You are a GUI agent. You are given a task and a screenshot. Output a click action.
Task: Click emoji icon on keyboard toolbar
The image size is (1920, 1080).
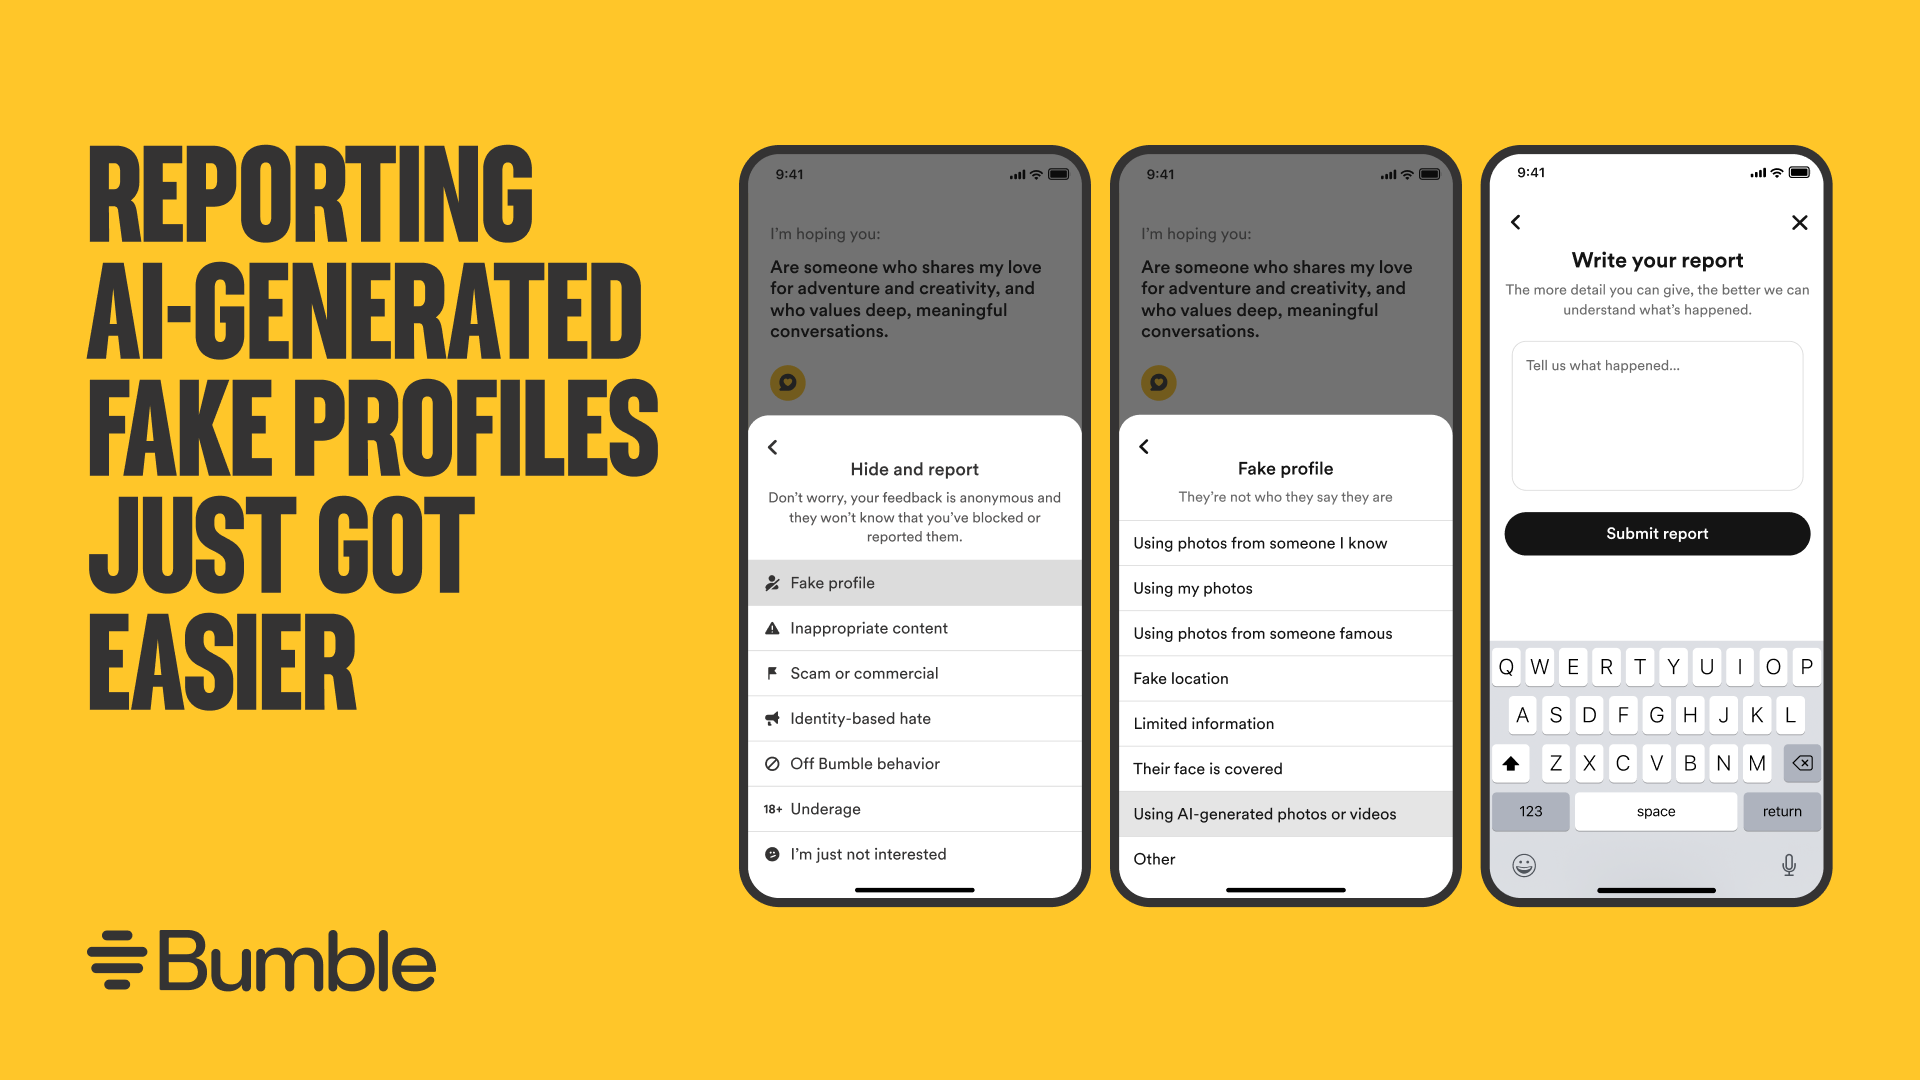point(1524,864)
